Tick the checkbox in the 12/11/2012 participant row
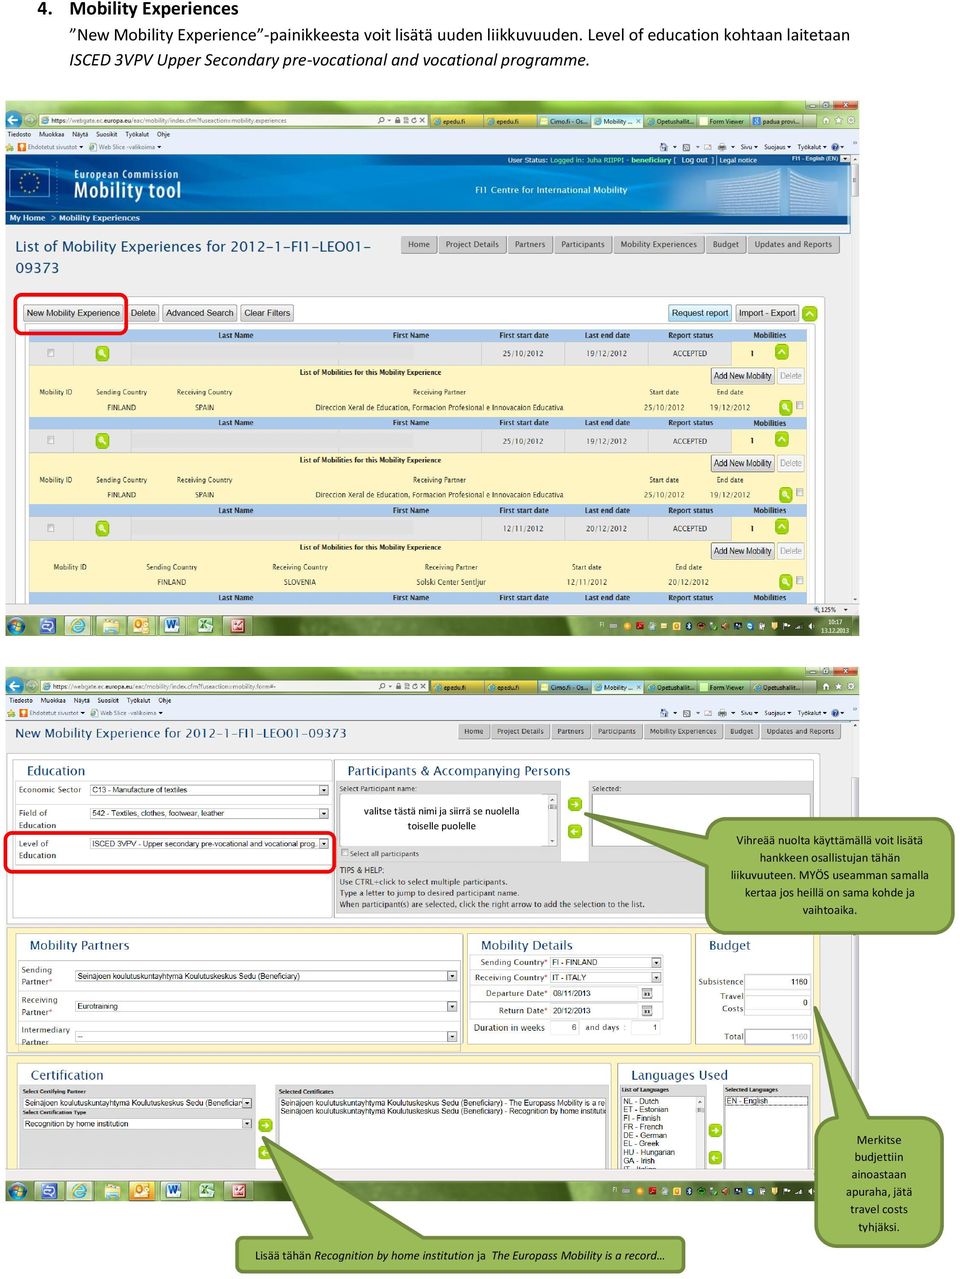 [x=51, y=528]
